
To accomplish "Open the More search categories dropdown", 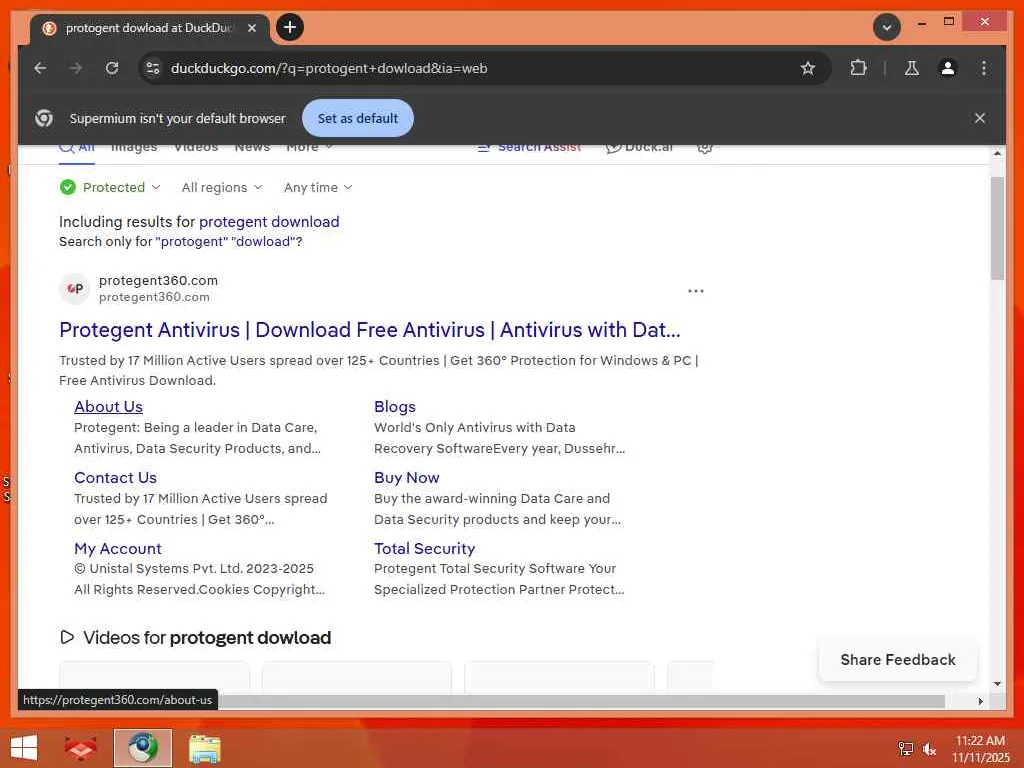I will [310, 148].
